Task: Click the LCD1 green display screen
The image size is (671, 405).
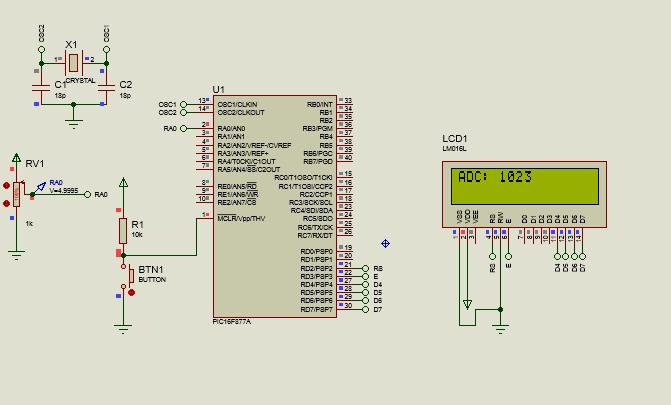Action: pos(525,186)
